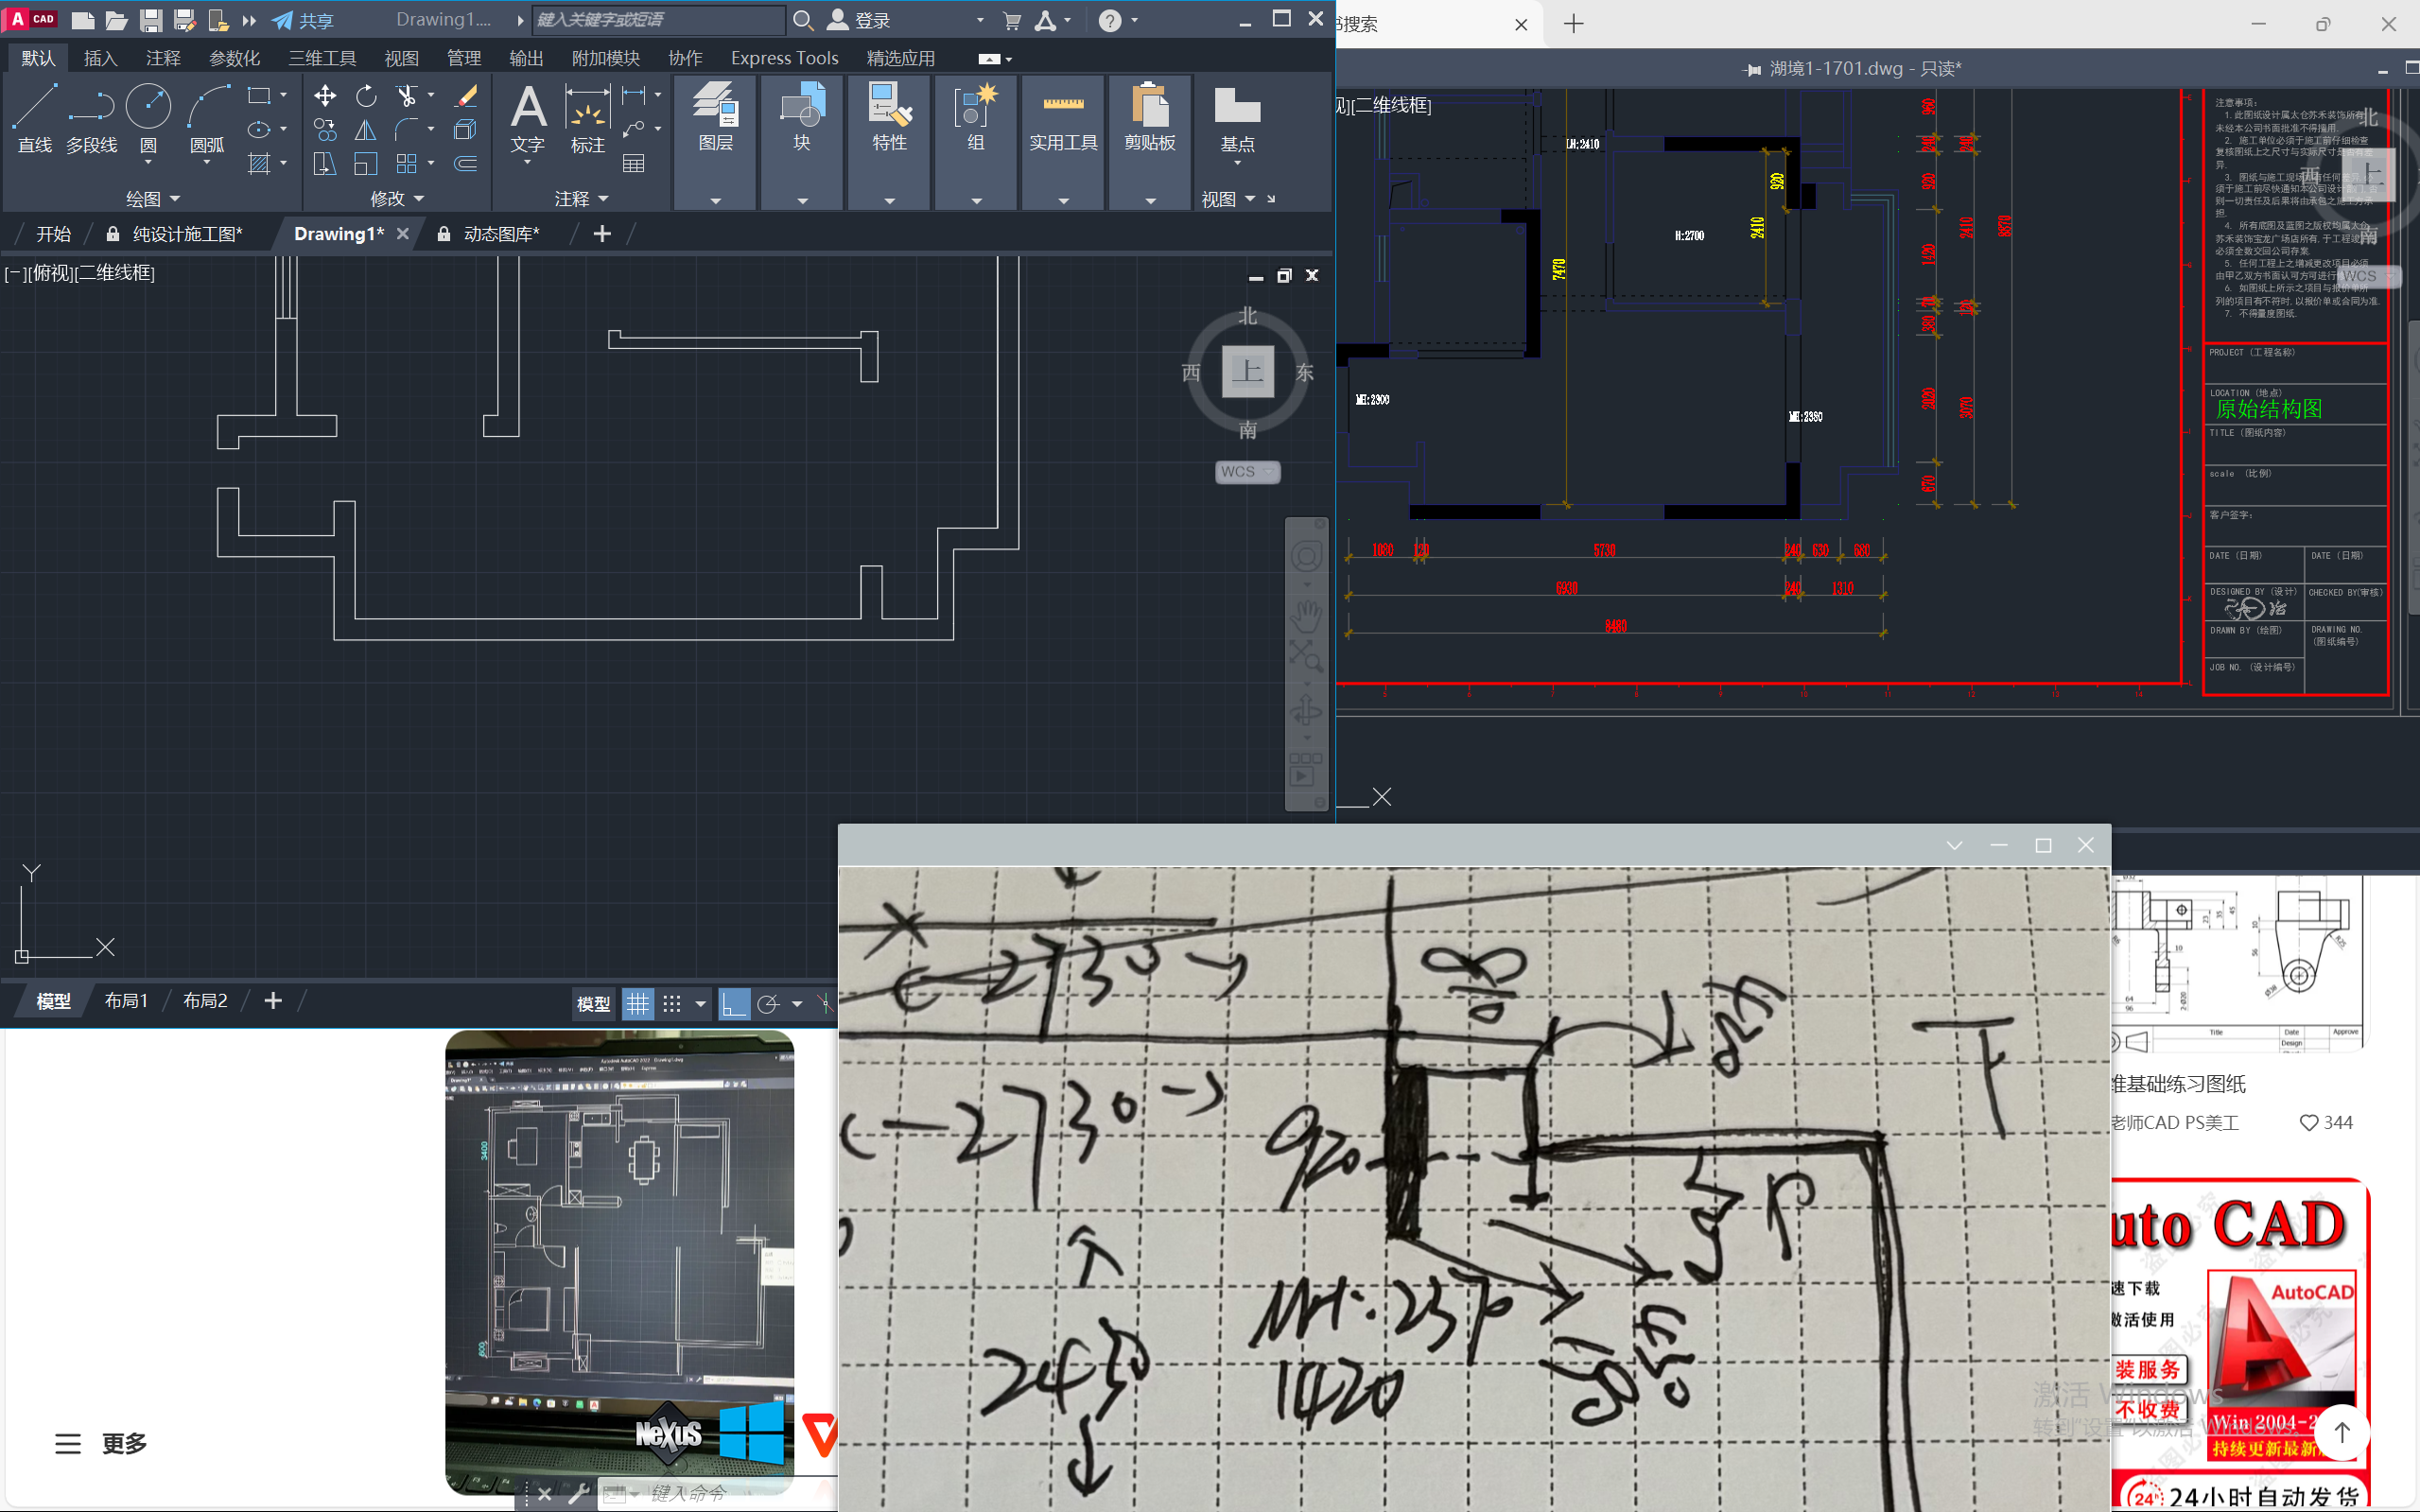The width and height of the screenshot is (2420, 1512).
Task: Click the Hatch tool icon
Action: coord(259,164)
